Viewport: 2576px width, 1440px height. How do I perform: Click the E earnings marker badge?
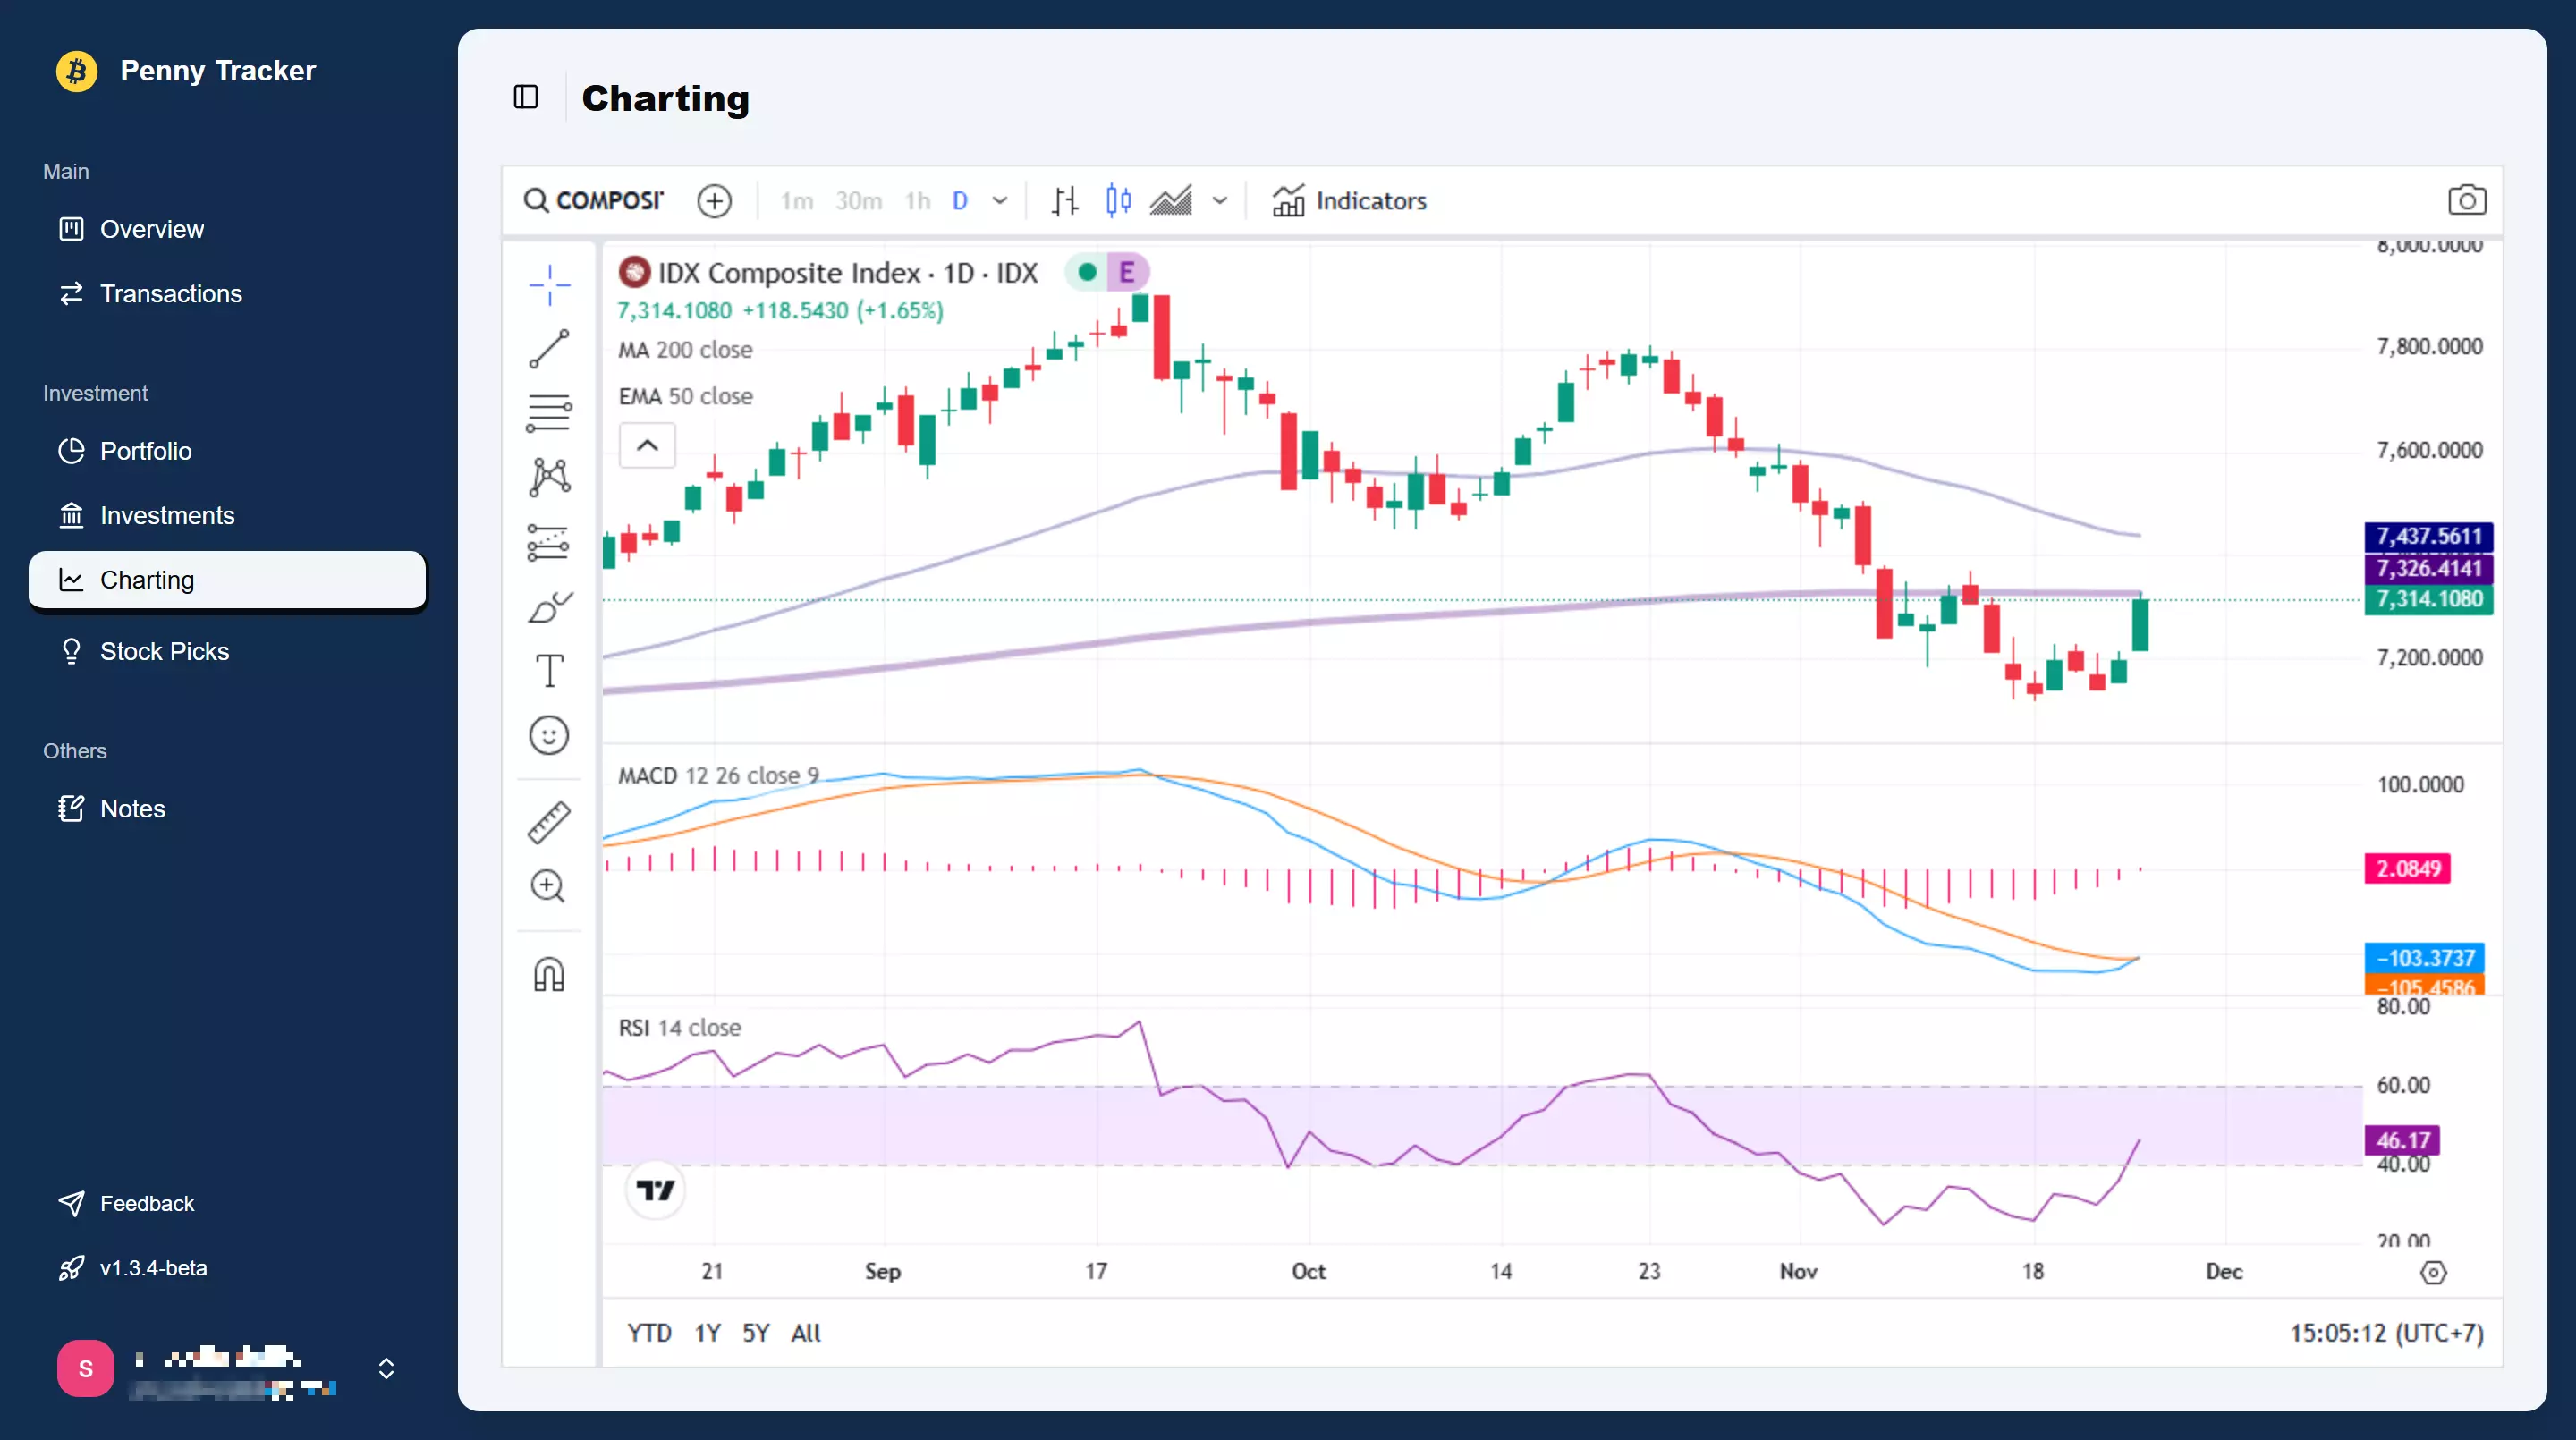pyautogui.click(x=1127, y=272)
